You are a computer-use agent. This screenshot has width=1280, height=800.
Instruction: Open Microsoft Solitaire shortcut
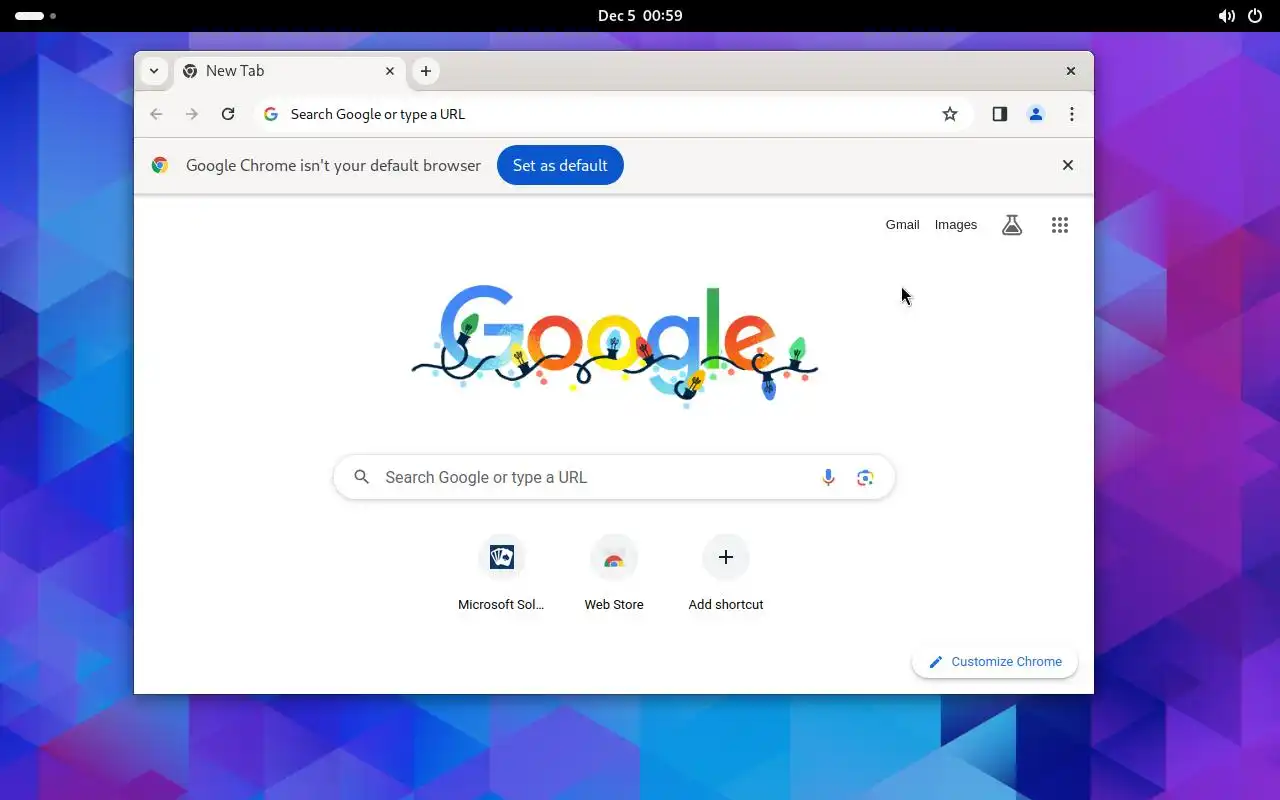(502, 573)
